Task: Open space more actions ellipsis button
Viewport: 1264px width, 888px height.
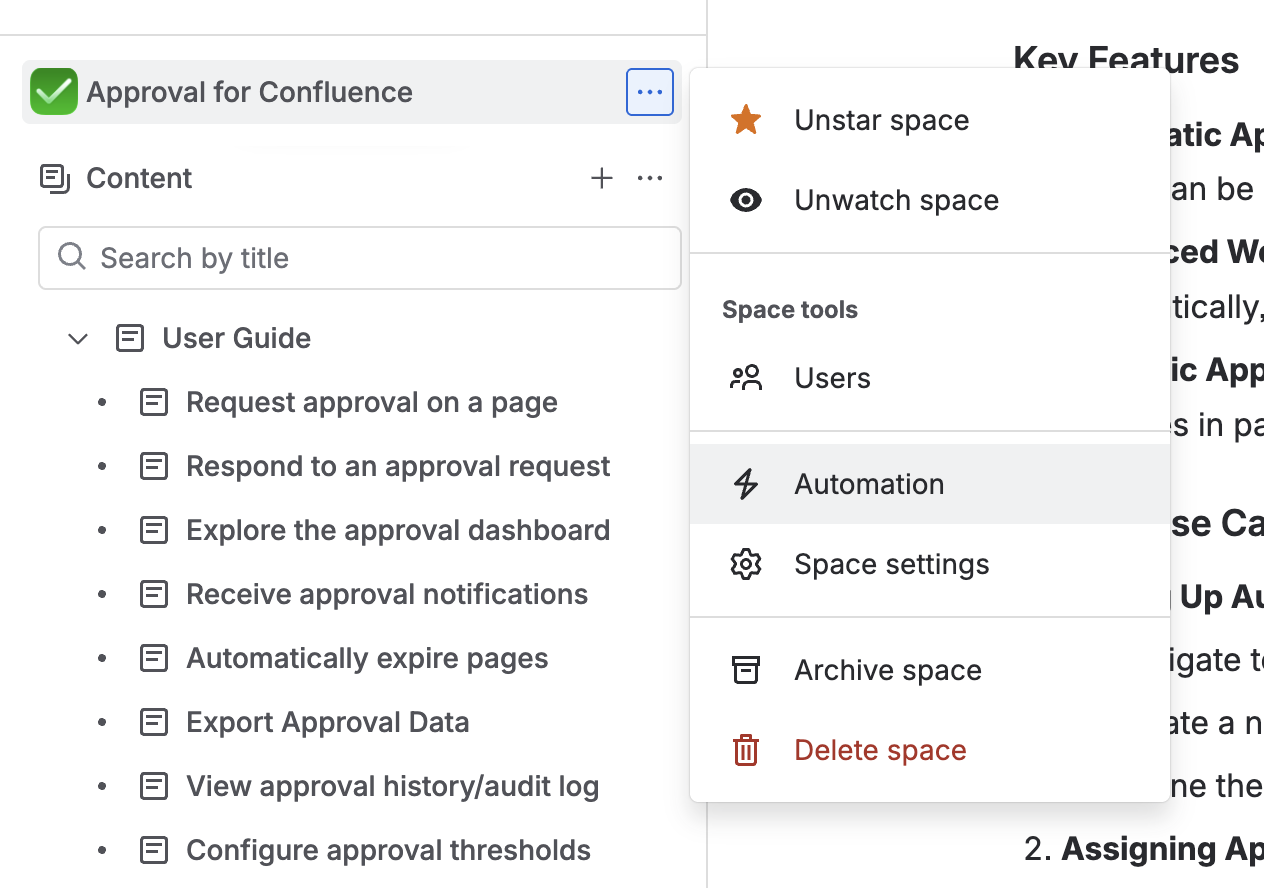Action: point(650,92)
